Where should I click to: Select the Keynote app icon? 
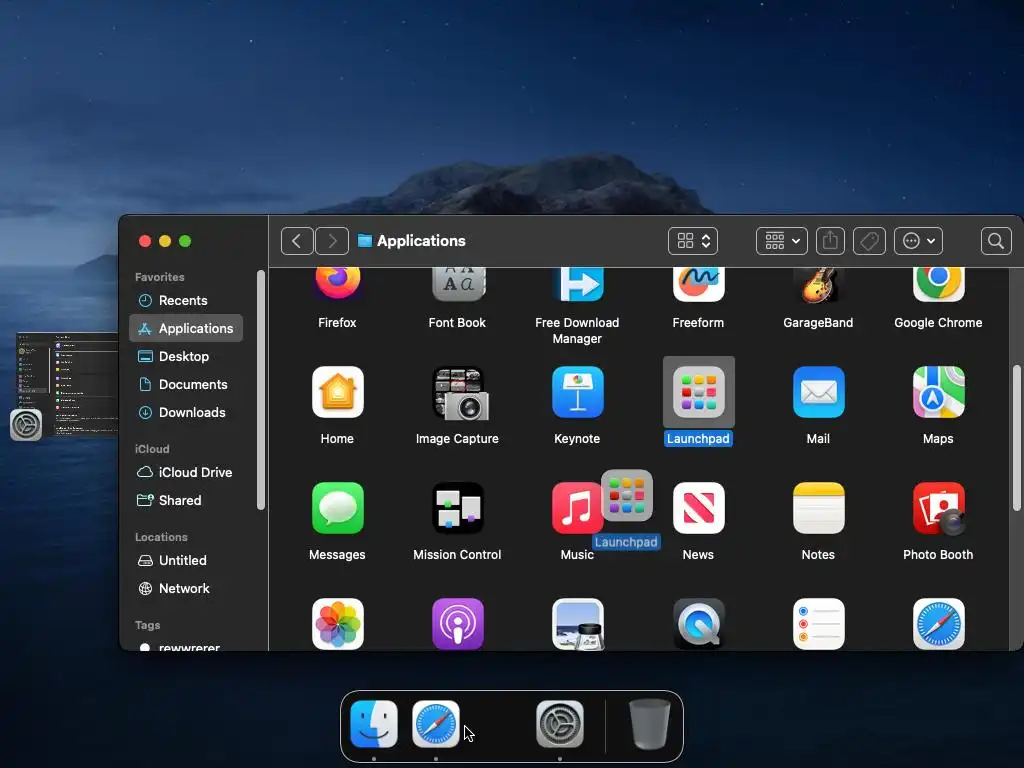(577, 392)
